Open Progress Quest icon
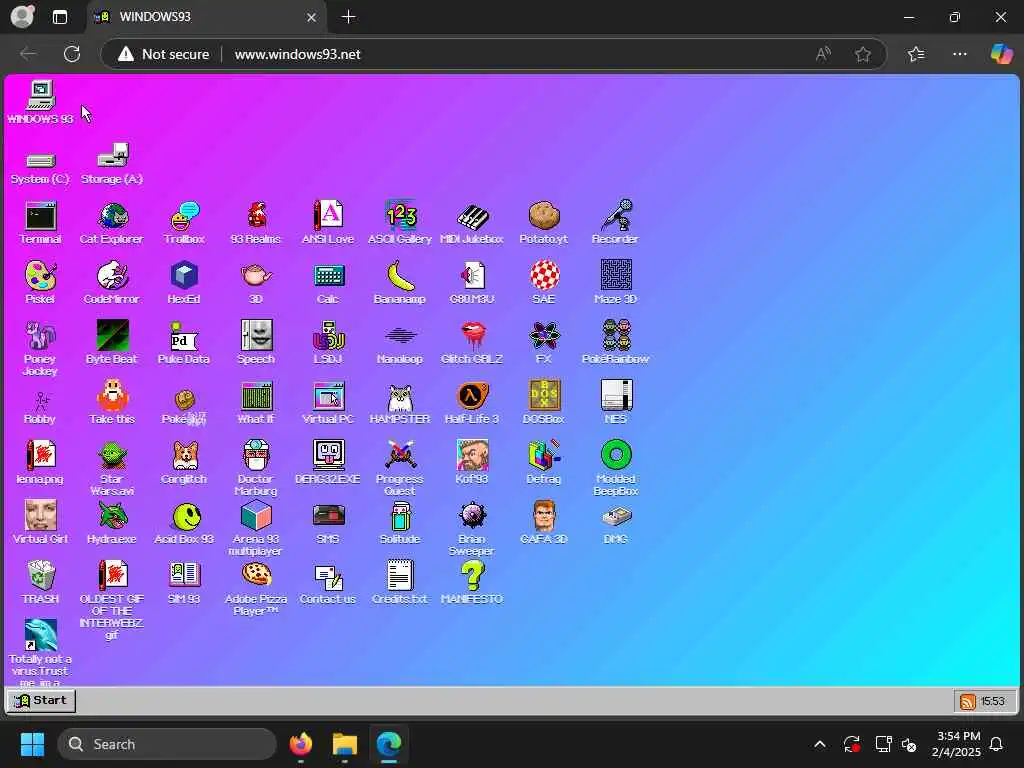This screenshot has height=768, width=1024. (400, 468)
